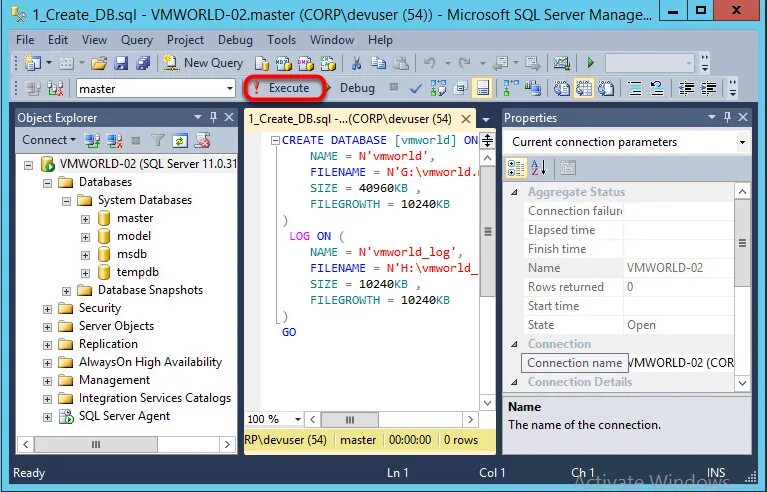Switch Properties to Categorized view

pos(517,168)
